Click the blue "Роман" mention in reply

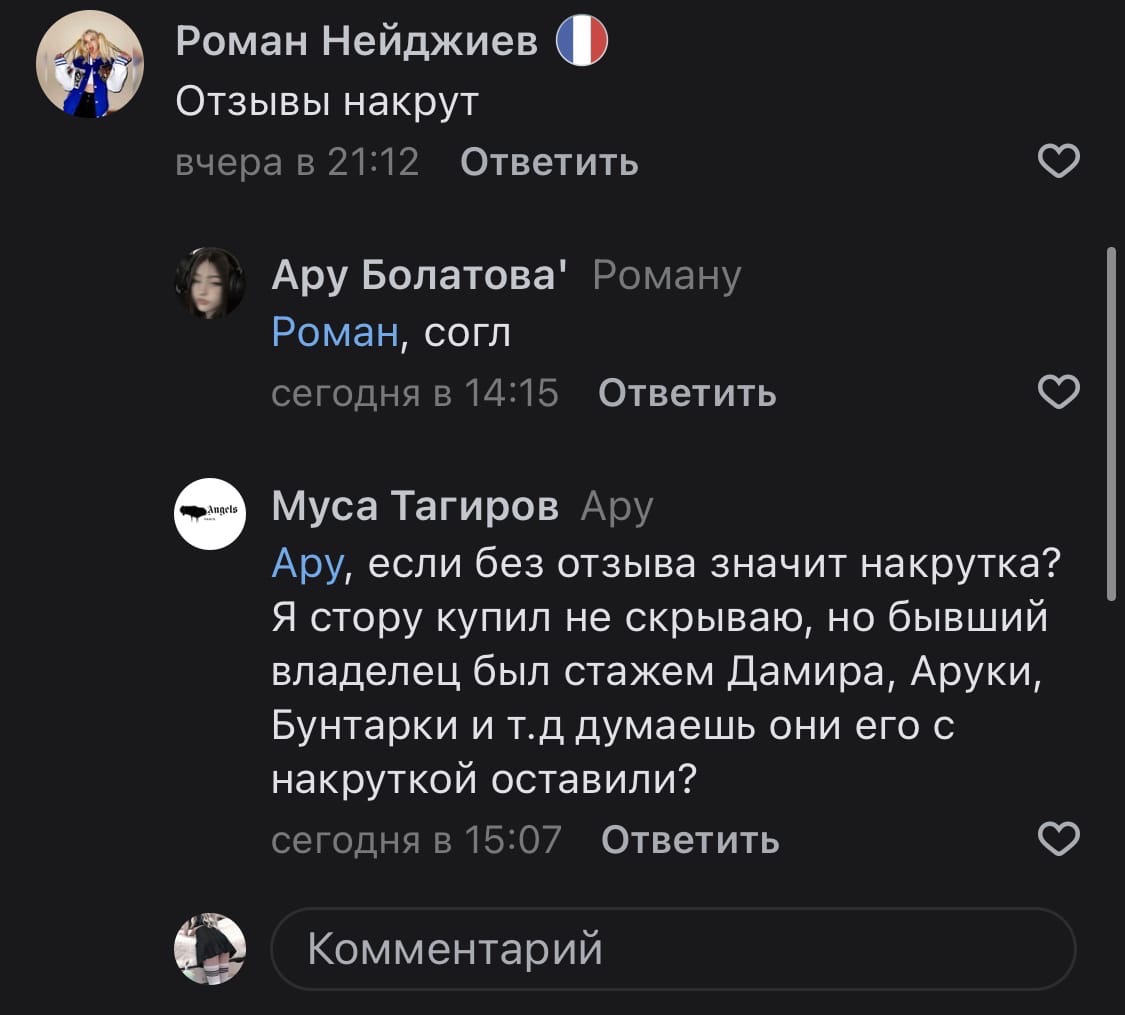pyautogui.click(x=335, y=331)
